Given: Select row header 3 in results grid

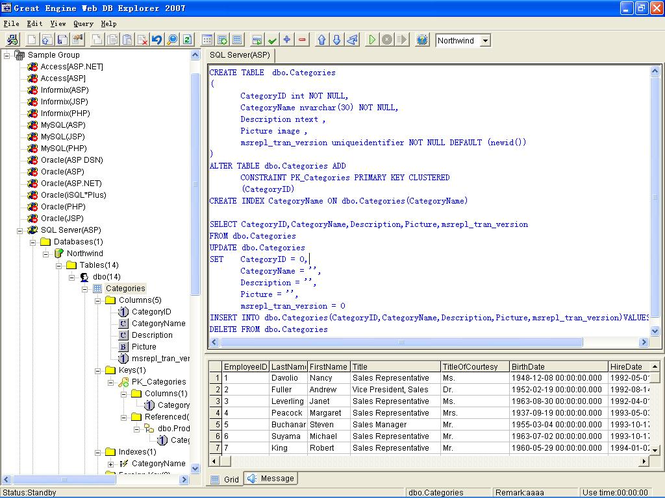Looking at the screenshot, I should click(215, 401).
